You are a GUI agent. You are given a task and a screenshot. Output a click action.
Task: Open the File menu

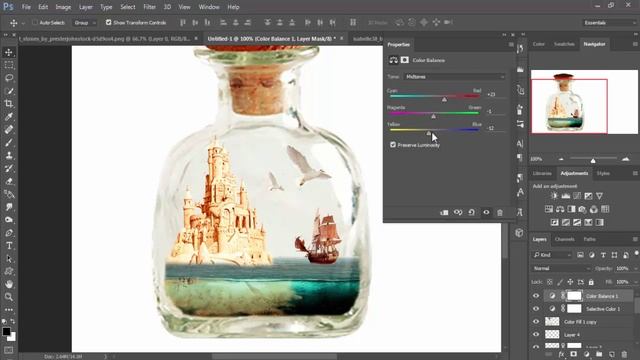click(26, 7)
